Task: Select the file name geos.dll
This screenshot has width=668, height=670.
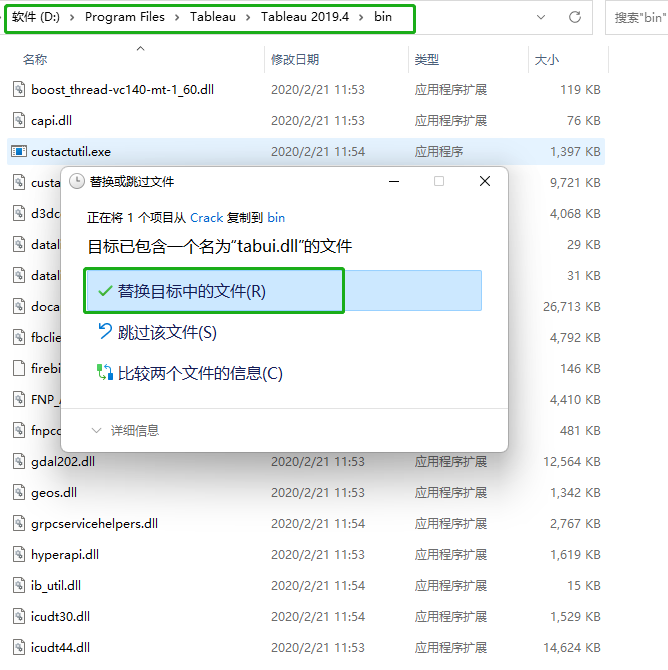Action: pos(54,493)
